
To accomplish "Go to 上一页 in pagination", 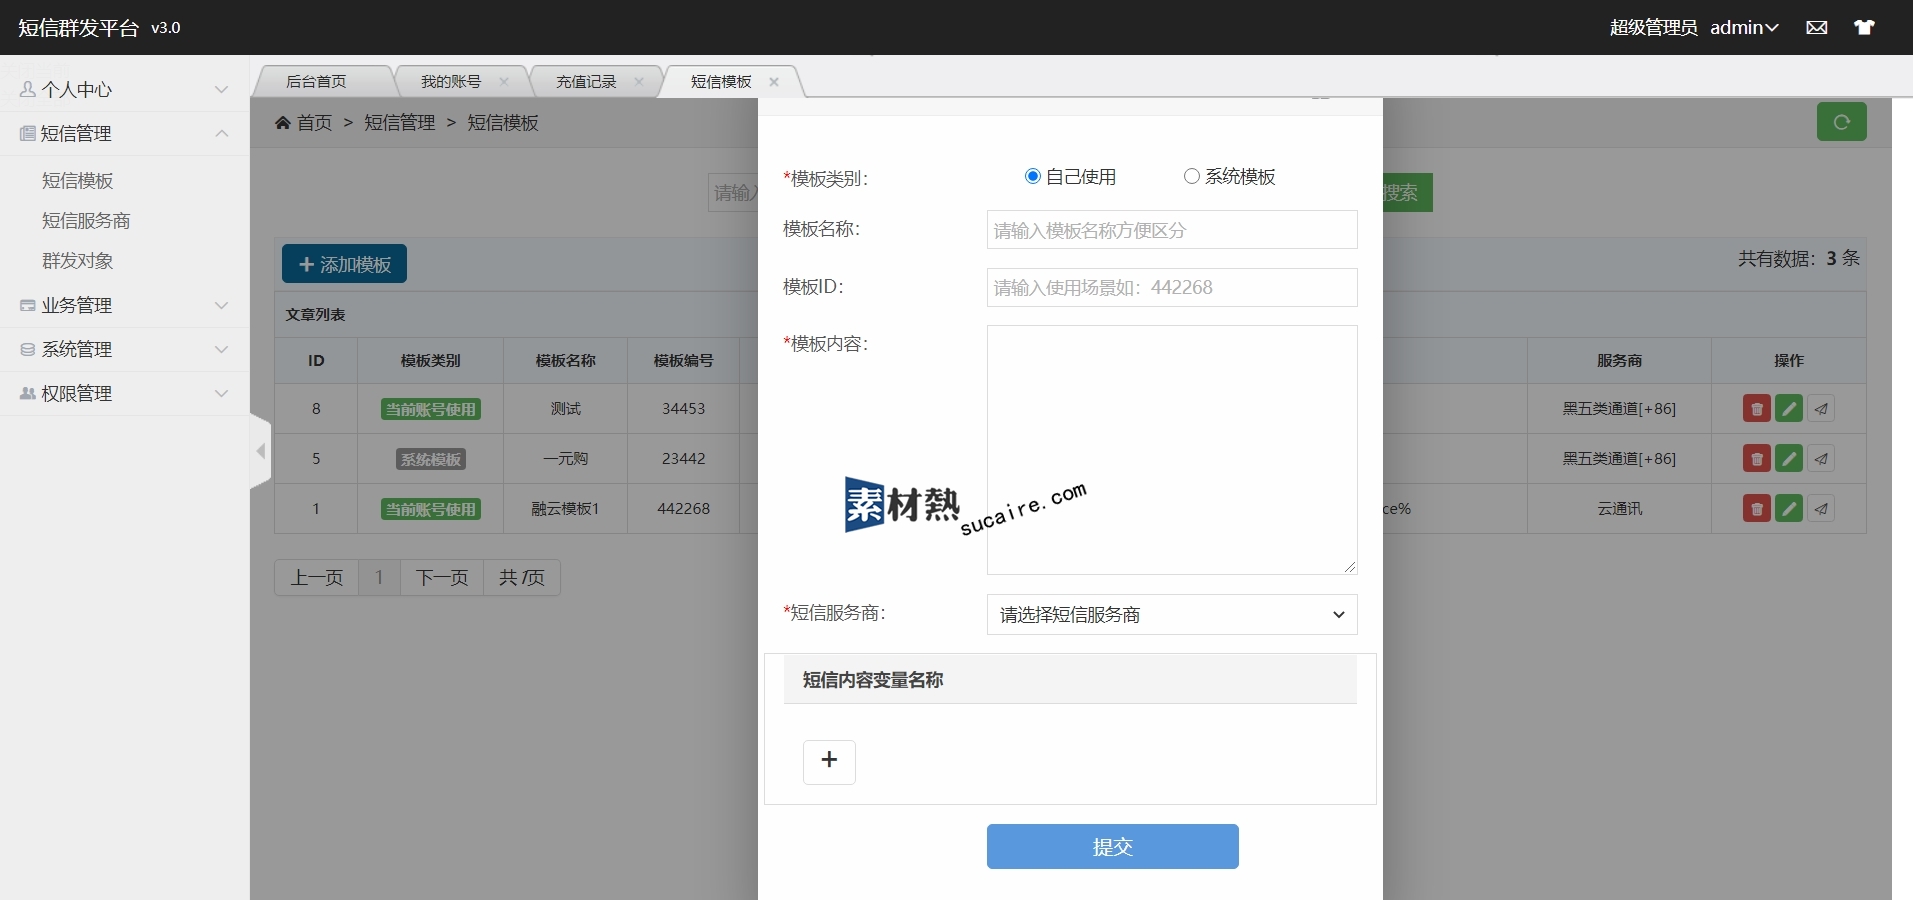I will click(x=317, y=578).
